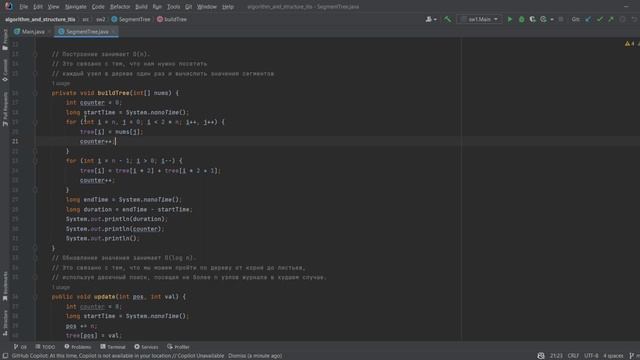This screenshot has height=360, width=640.
Task: Open the Problems tool window tab
Action: tap(78, 347)
